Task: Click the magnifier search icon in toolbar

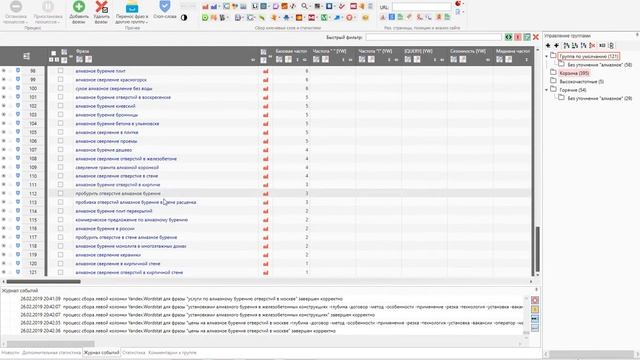Action: 304,6
